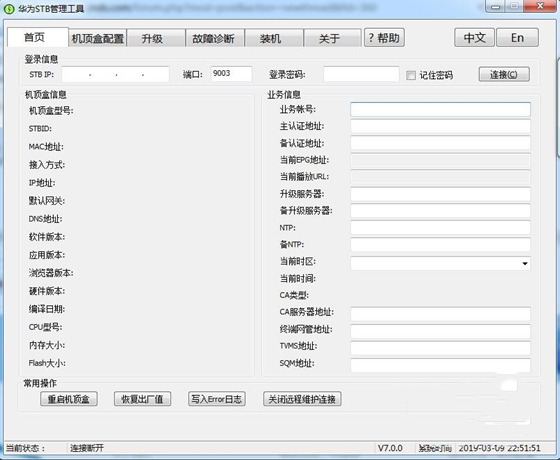Click the STBID label

point(40,129)
